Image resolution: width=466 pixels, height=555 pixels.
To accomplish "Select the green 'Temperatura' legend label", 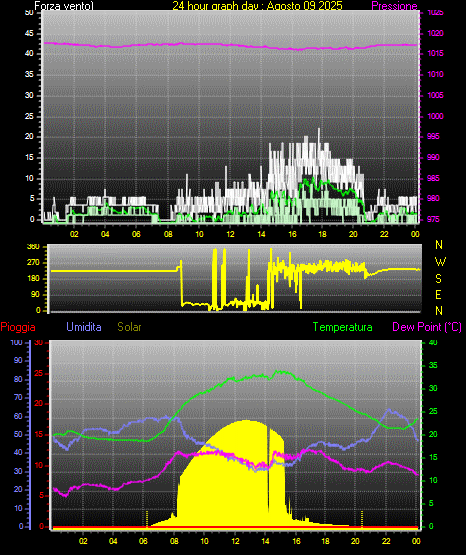I will point(343,327).
